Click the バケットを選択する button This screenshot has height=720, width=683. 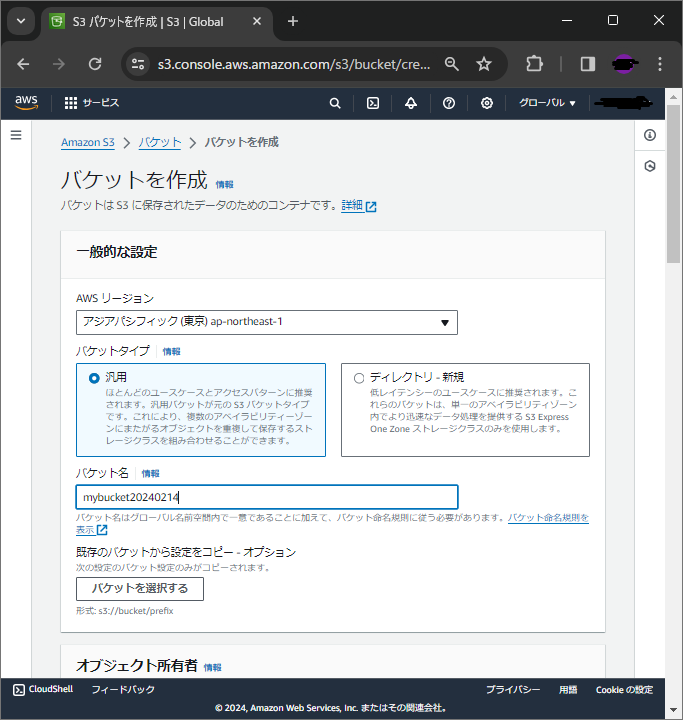pos(140,589)
